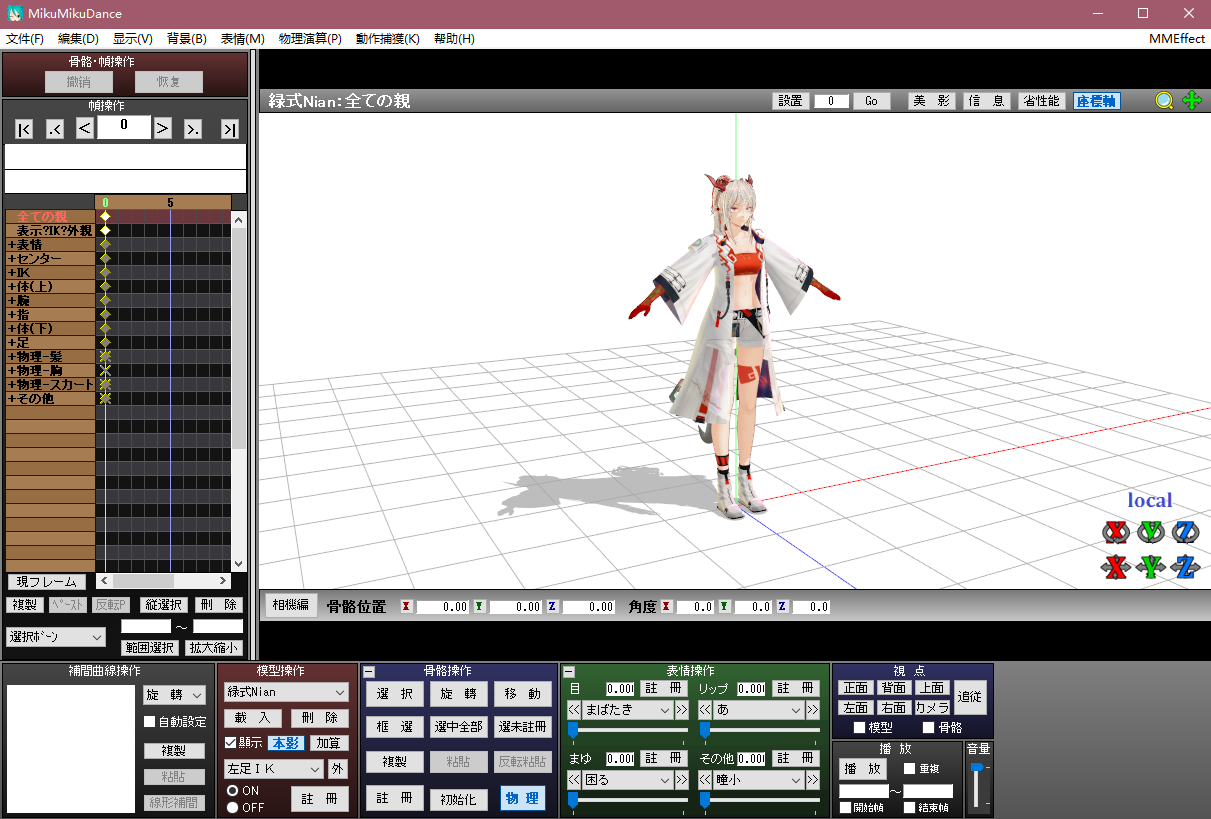
Task: Select the IK OFF radio button
Action: [233, 808]
